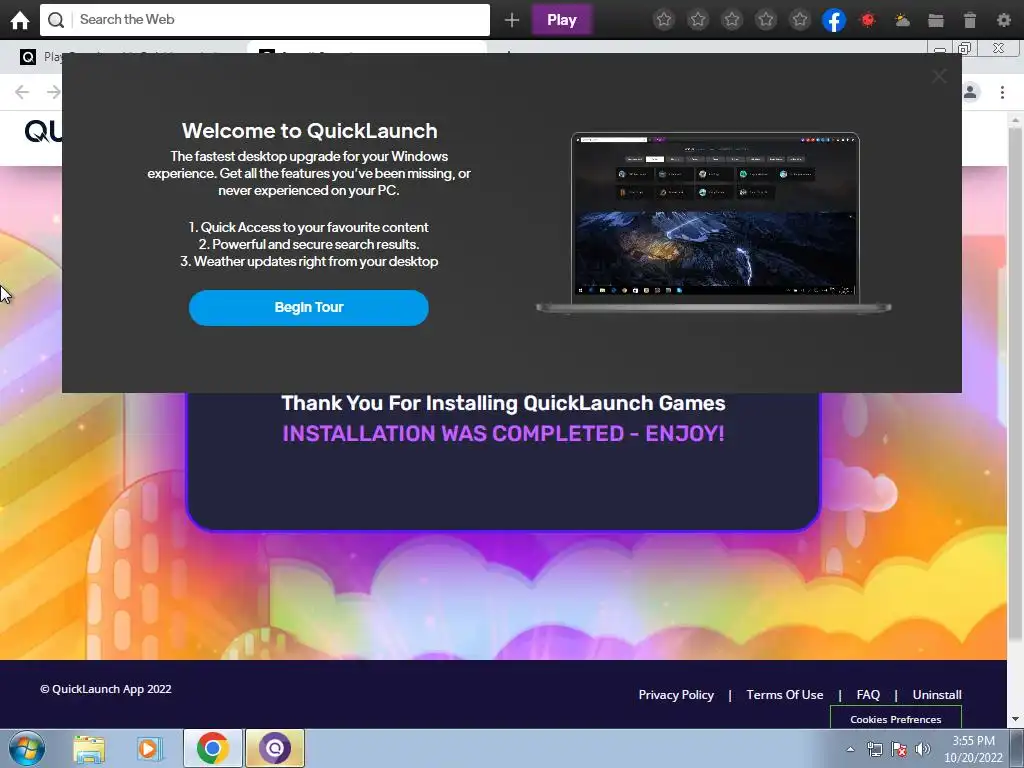Open Cookies Prefrences button
Screen dimensions: 1024x768
896,719
